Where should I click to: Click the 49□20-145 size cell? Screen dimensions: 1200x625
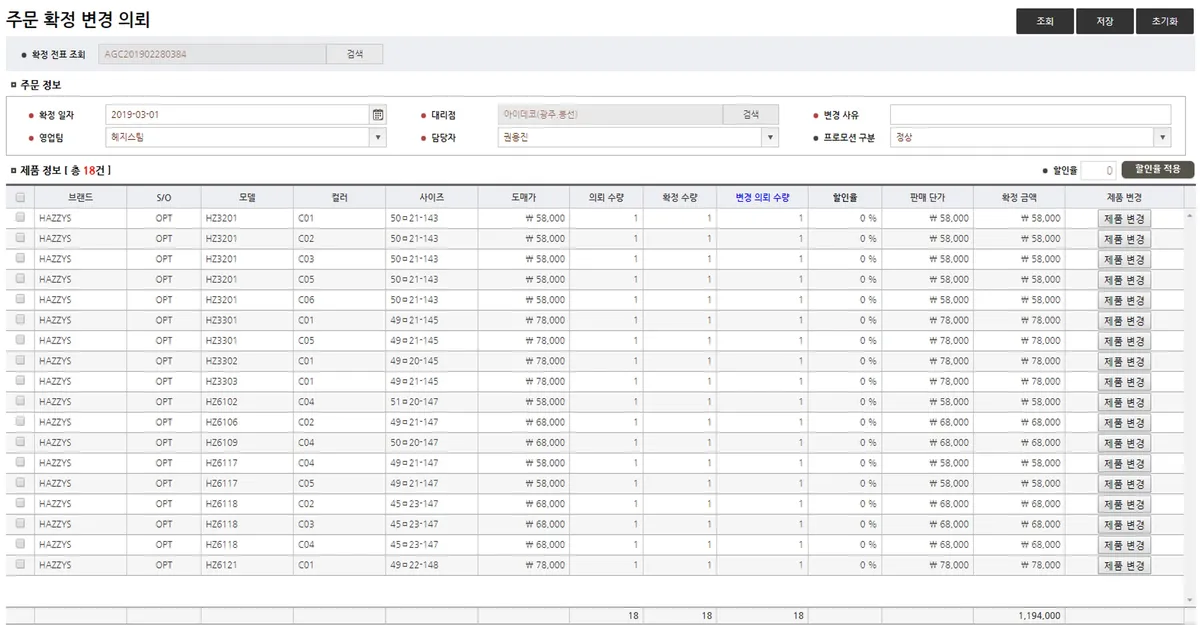(x=432, y=361)
